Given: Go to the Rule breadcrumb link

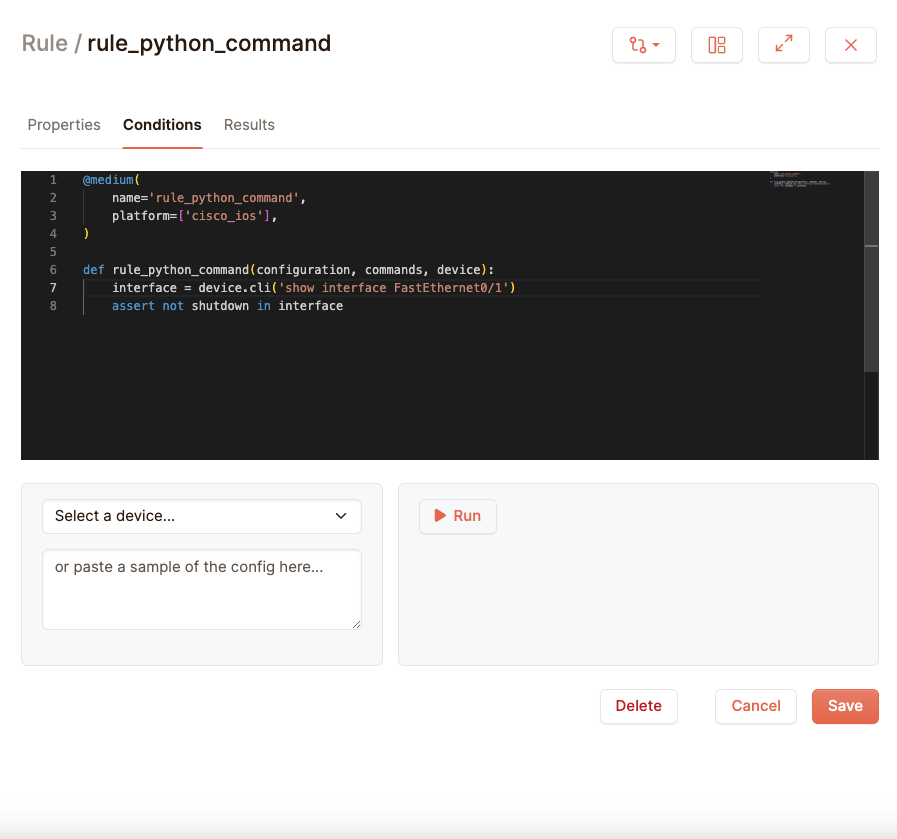Looking at the screenshot, I should (44, 44).
